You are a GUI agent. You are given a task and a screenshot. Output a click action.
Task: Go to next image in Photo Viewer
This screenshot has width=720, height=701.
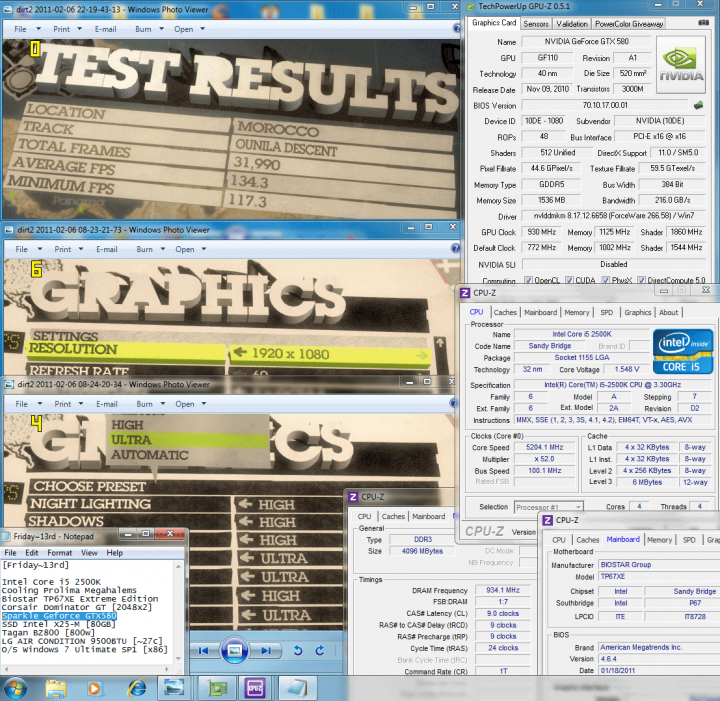coord(266,651)
